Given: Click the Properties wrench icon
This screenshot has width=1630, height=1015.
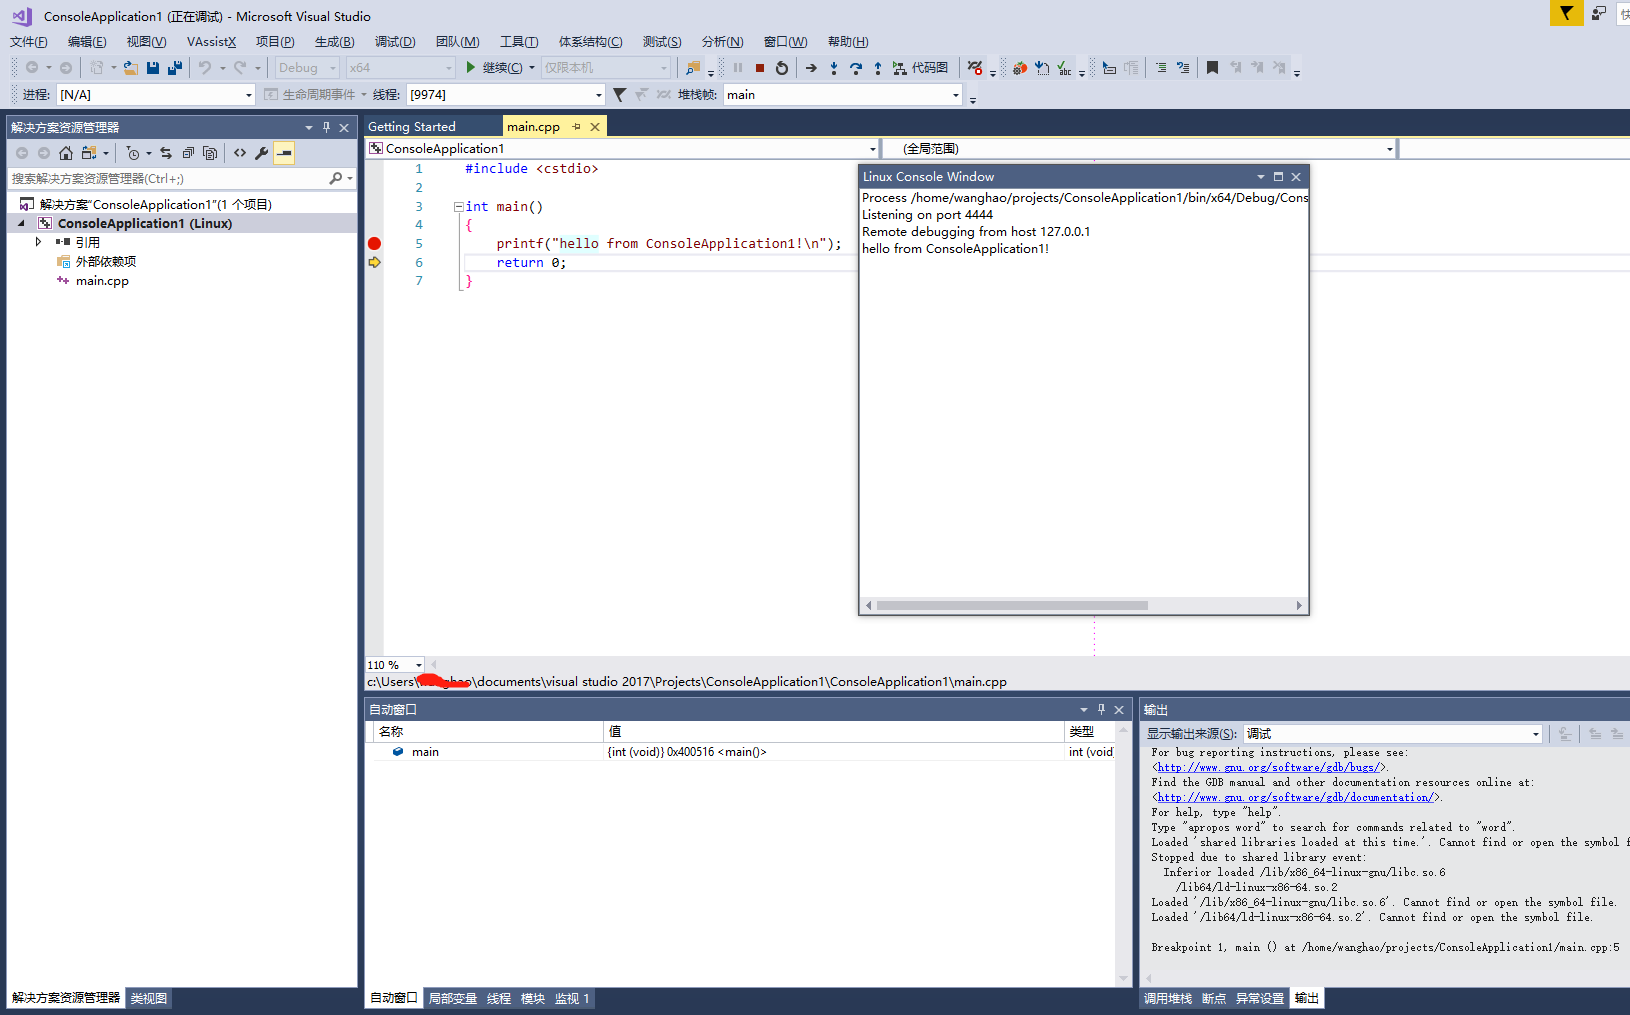Looking at the screenshot, I should (x=262, y=153).
